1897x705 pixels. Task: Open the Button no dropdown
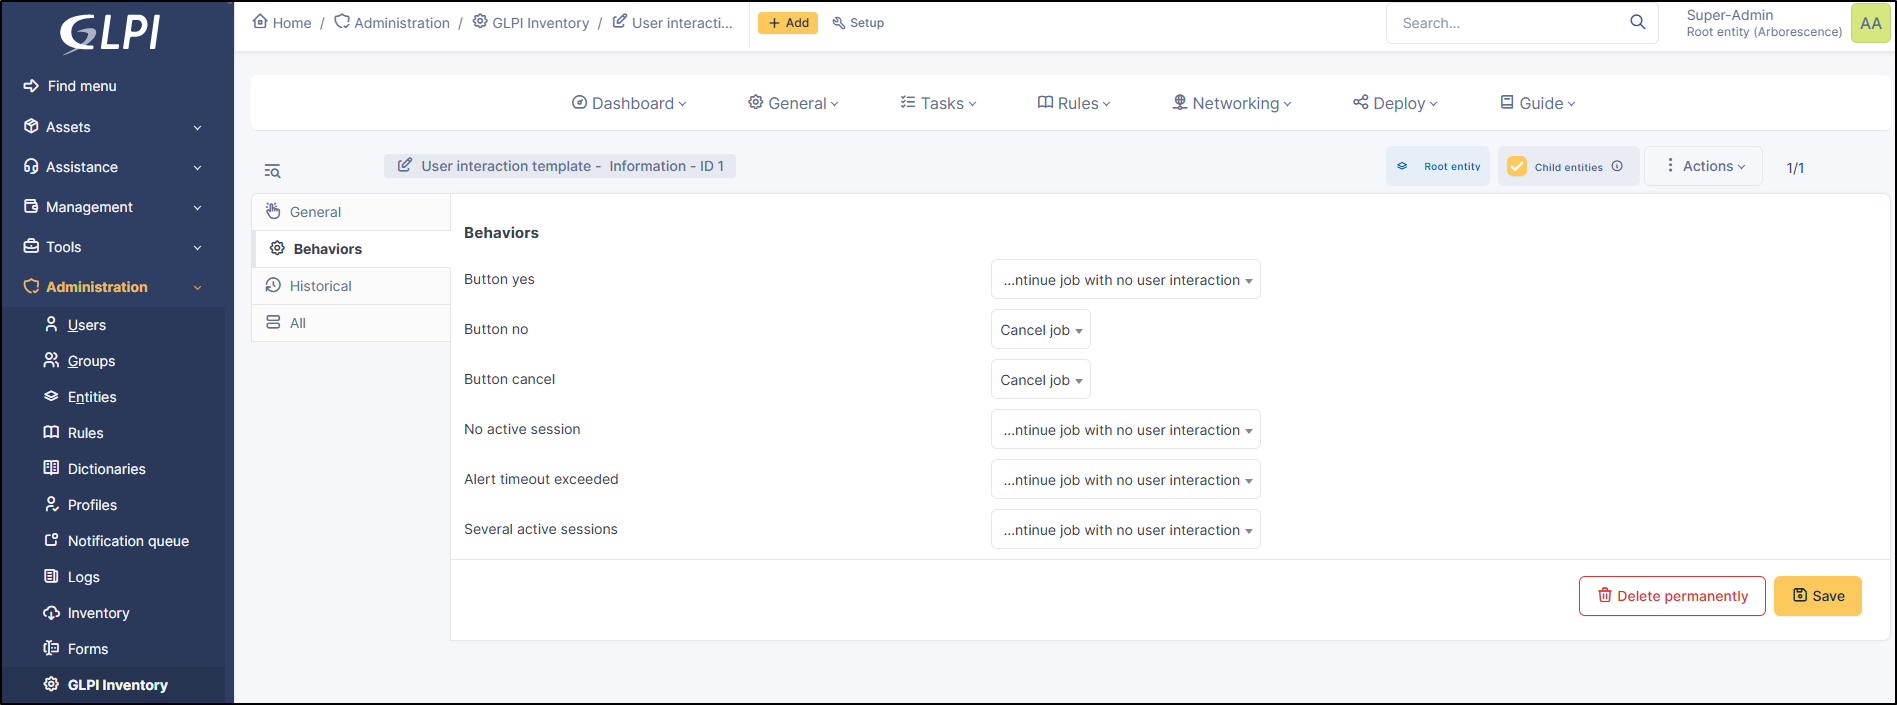(1040, 330)
